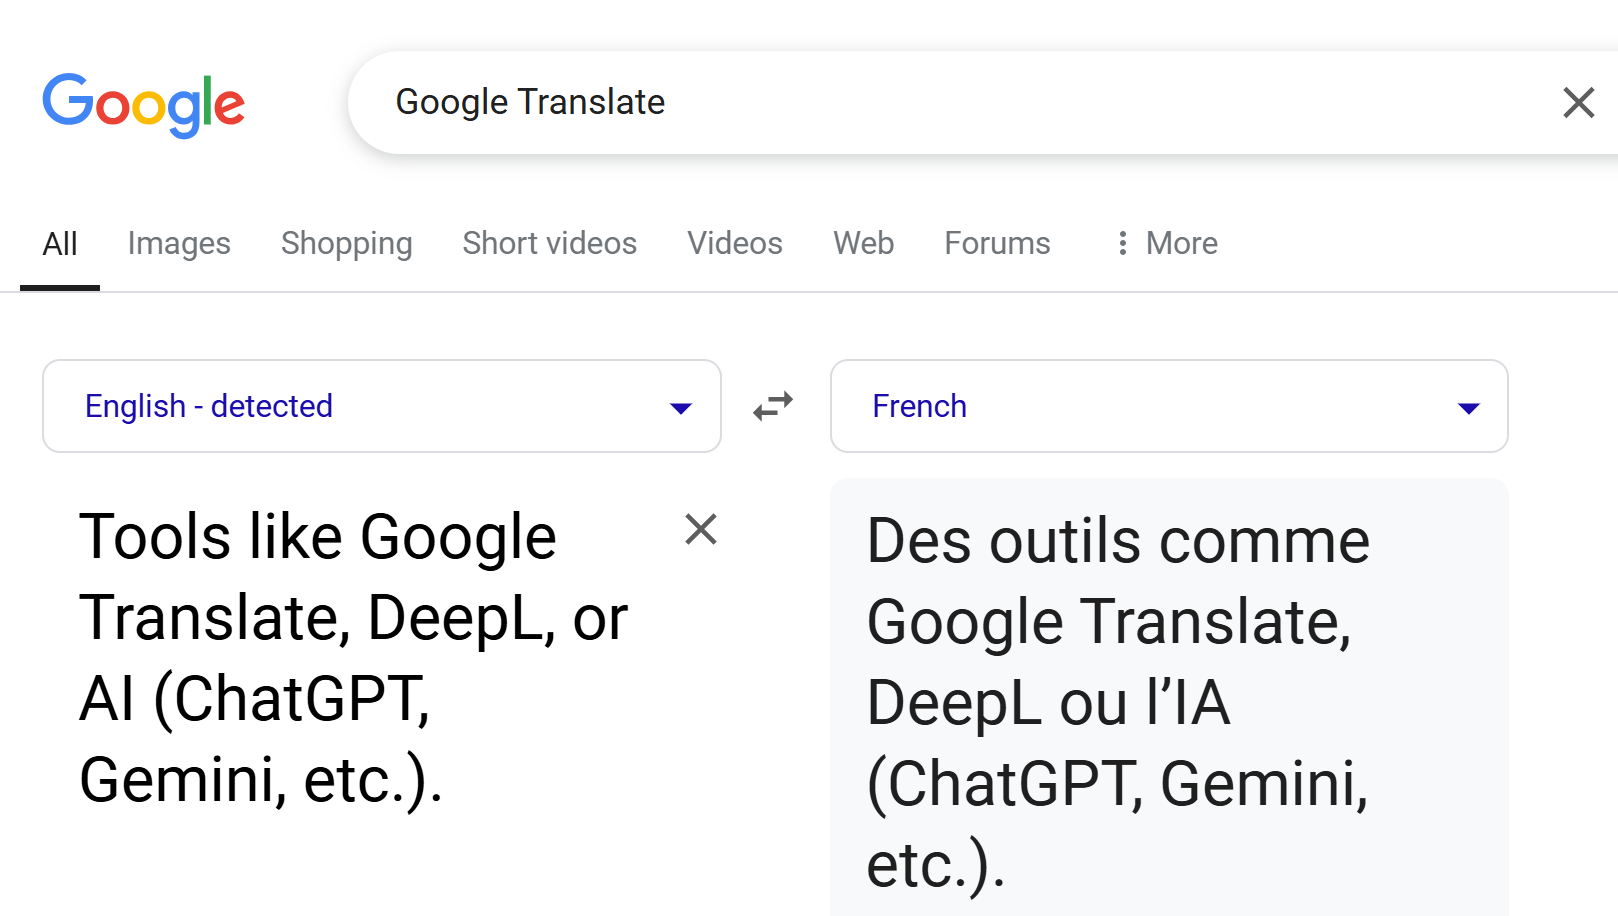Open the Forums results tab
1618x916 pixels.
pyautogui.click(x=996, y=243)
